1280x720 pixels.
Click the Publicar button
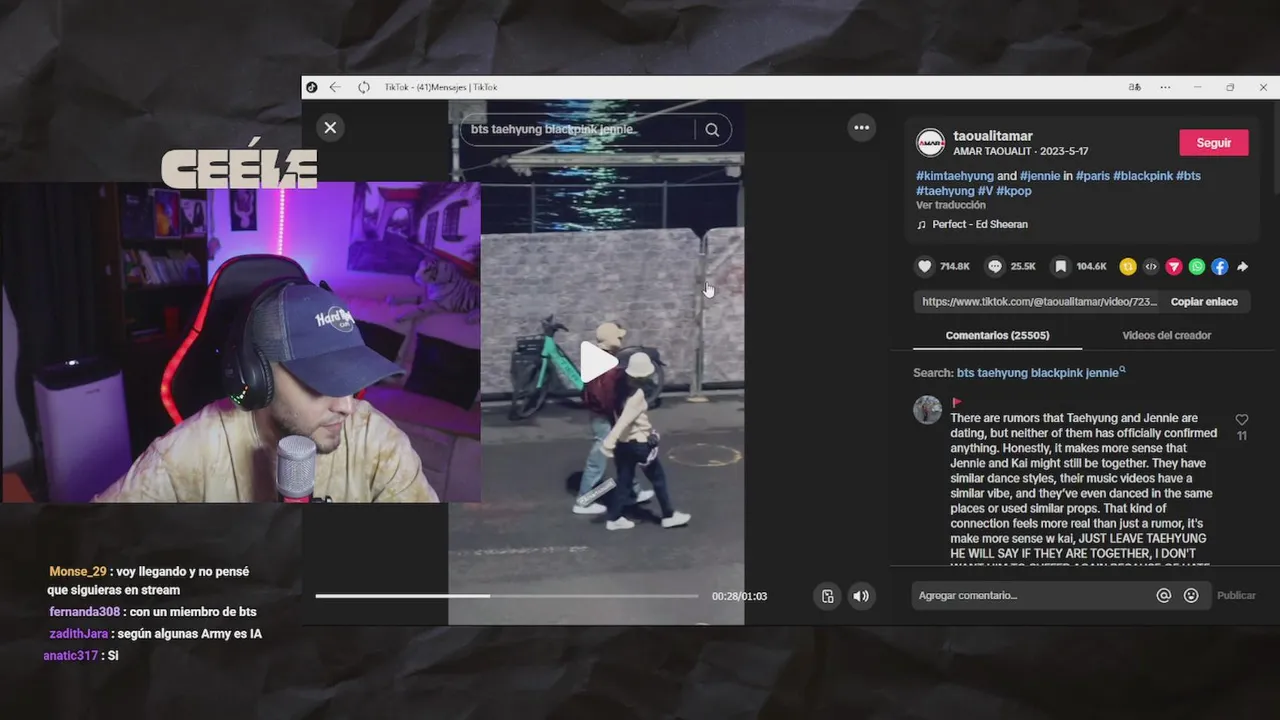[x=1236, y=595]
